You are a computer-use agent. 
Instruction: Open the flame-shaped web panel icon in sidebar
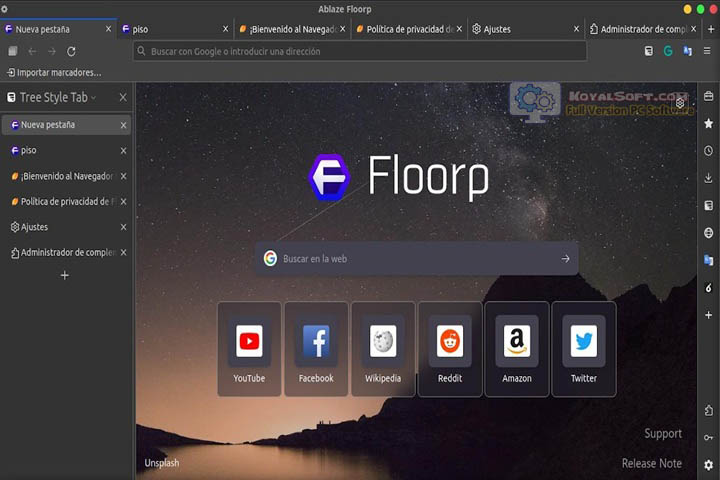tap(709, 288)
